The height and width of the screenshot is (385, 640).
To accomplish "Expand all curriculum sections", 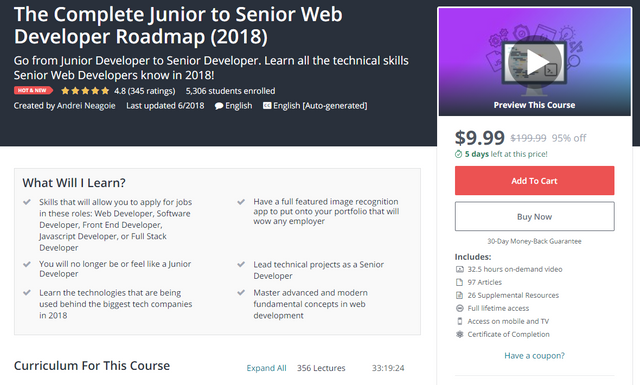I will [266, 368].
